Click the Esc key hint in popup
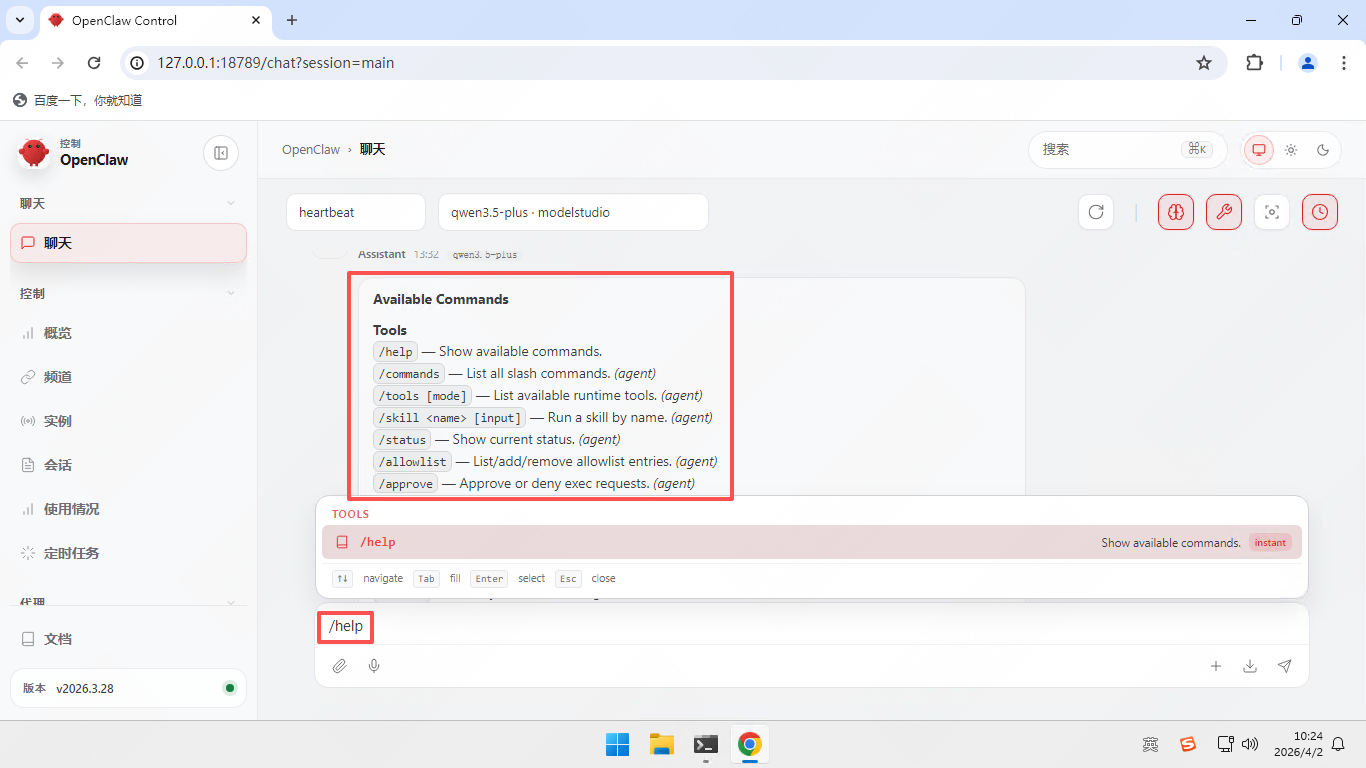1366x768 pixels. 568,578
